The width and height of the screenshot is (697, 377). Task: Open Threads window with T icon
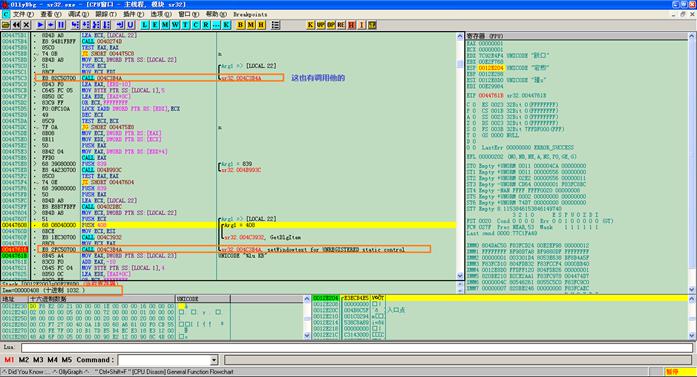[x=185, y=25]
